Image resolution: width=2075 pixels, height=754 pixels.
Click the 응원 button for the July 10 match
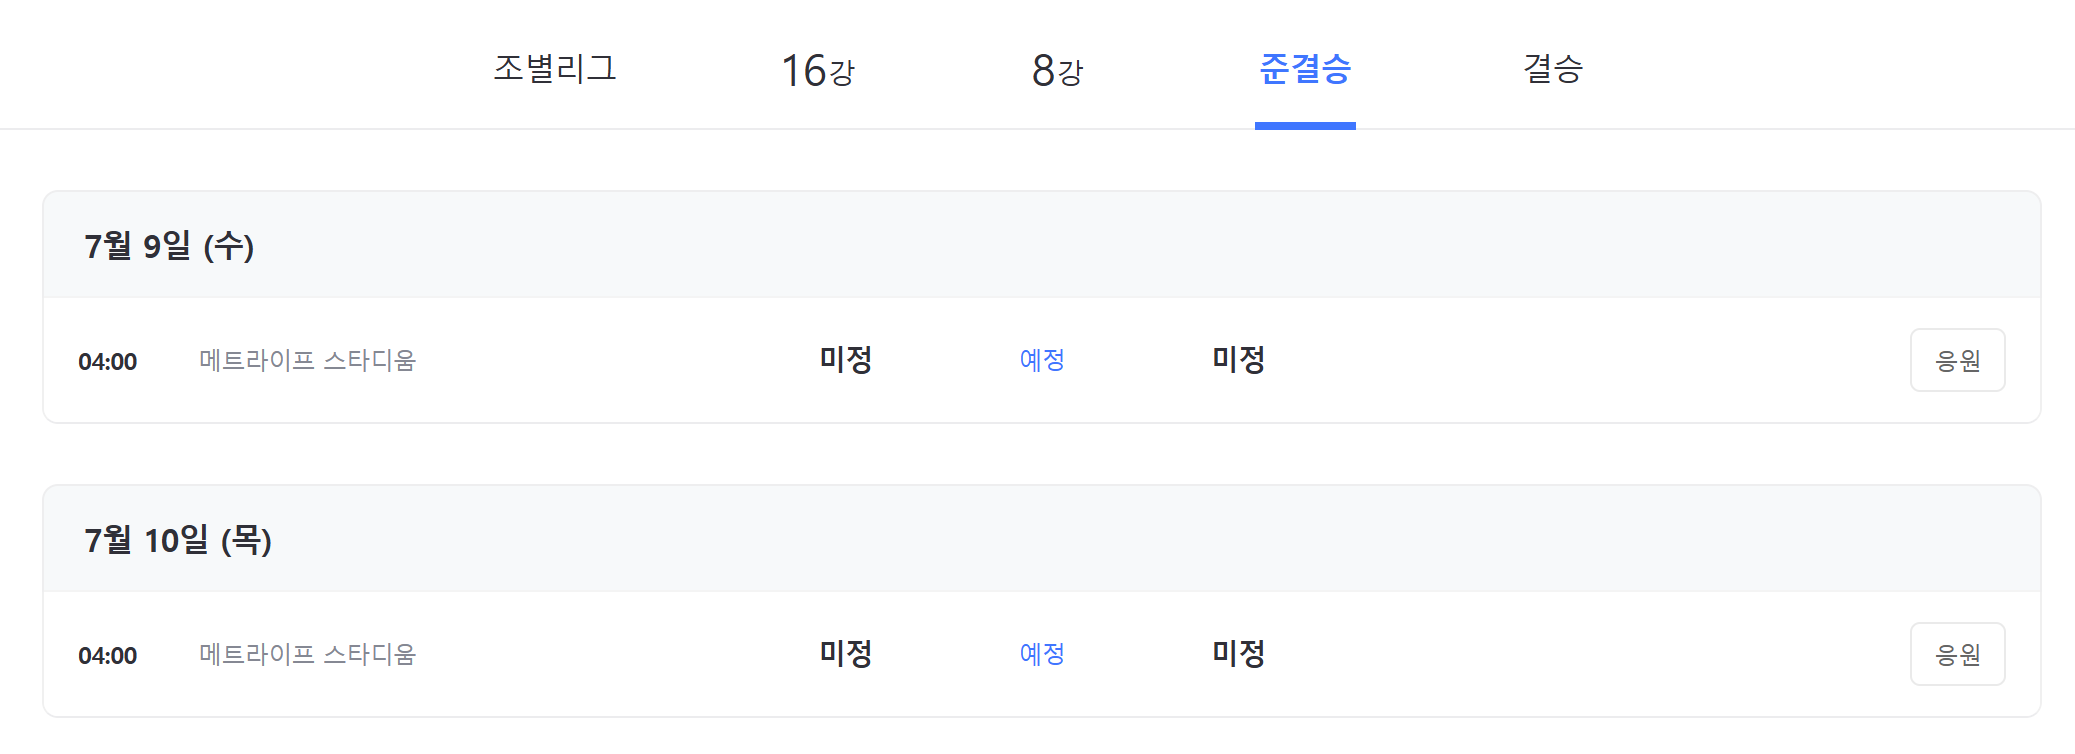1957,654
